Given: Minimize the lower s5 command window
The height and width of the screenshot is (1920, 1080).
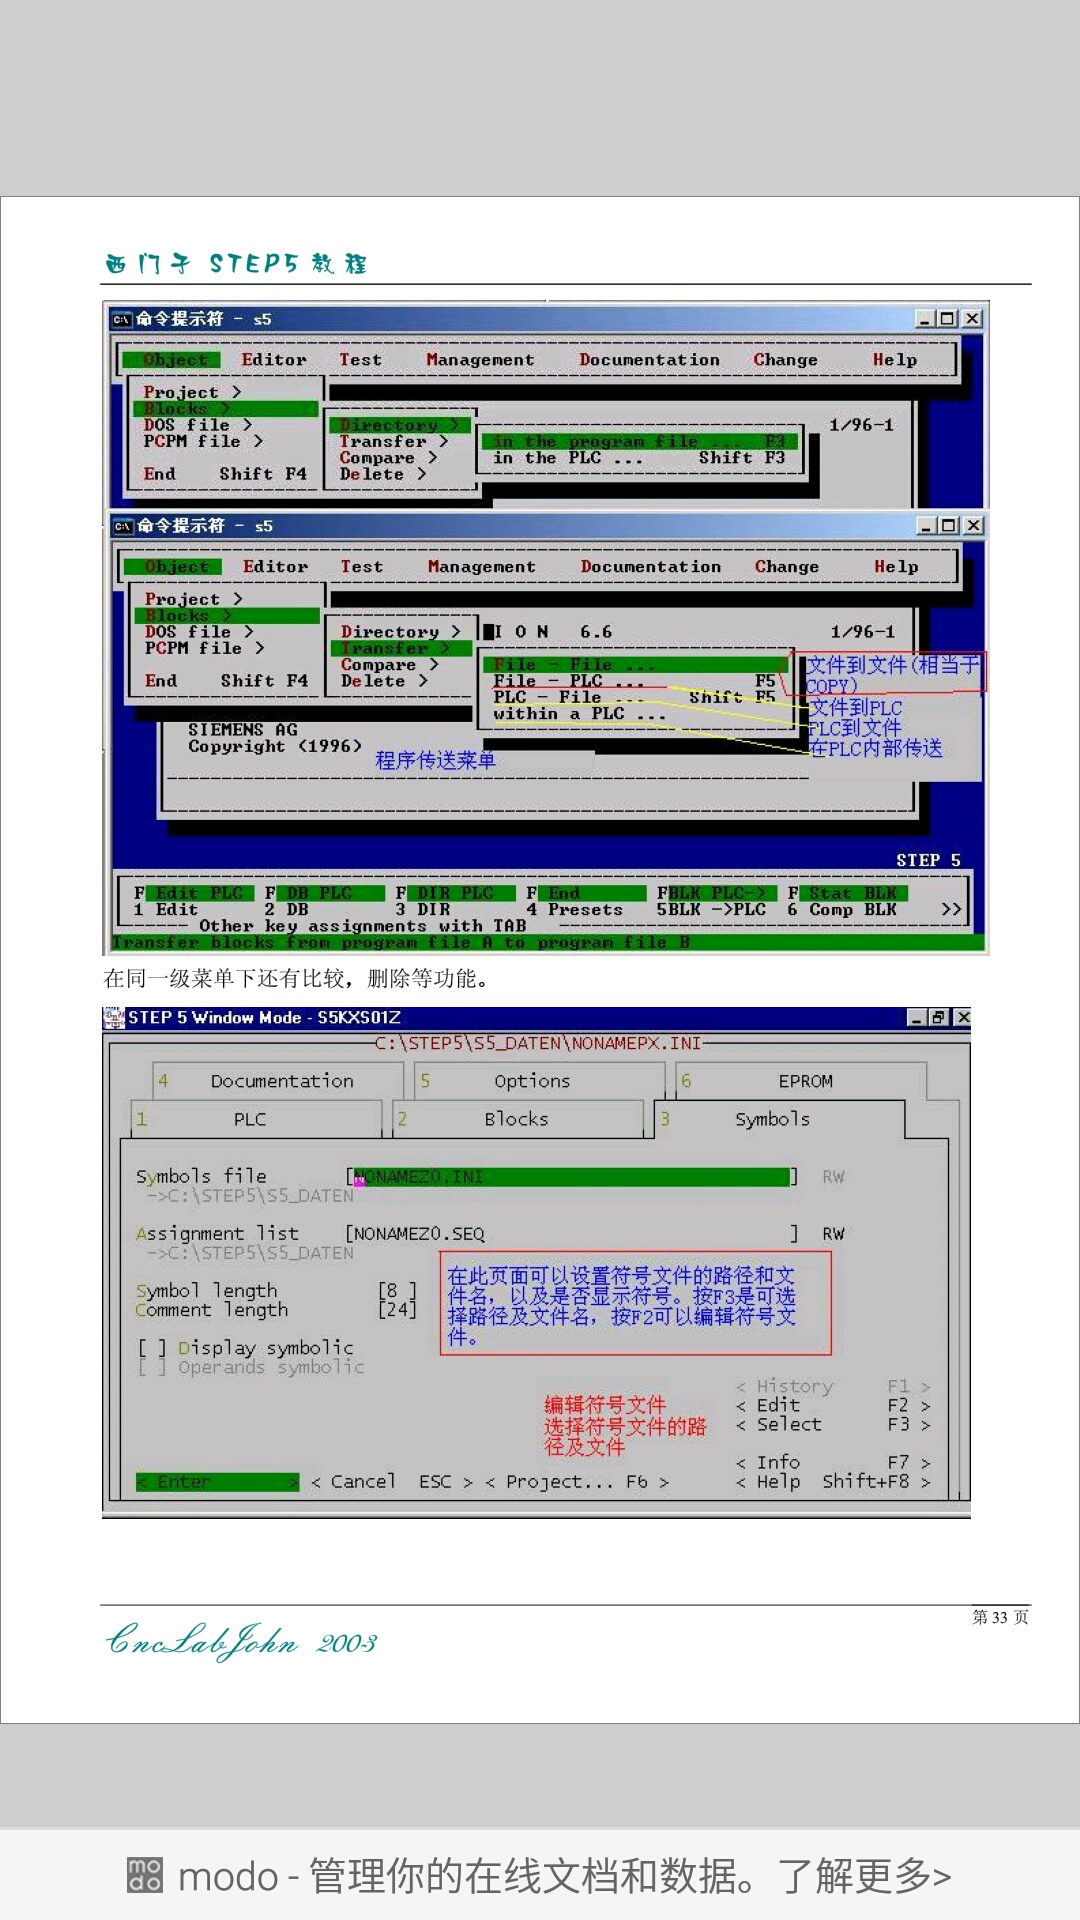Looking at the screenshot, I should [x=927, y=526].
